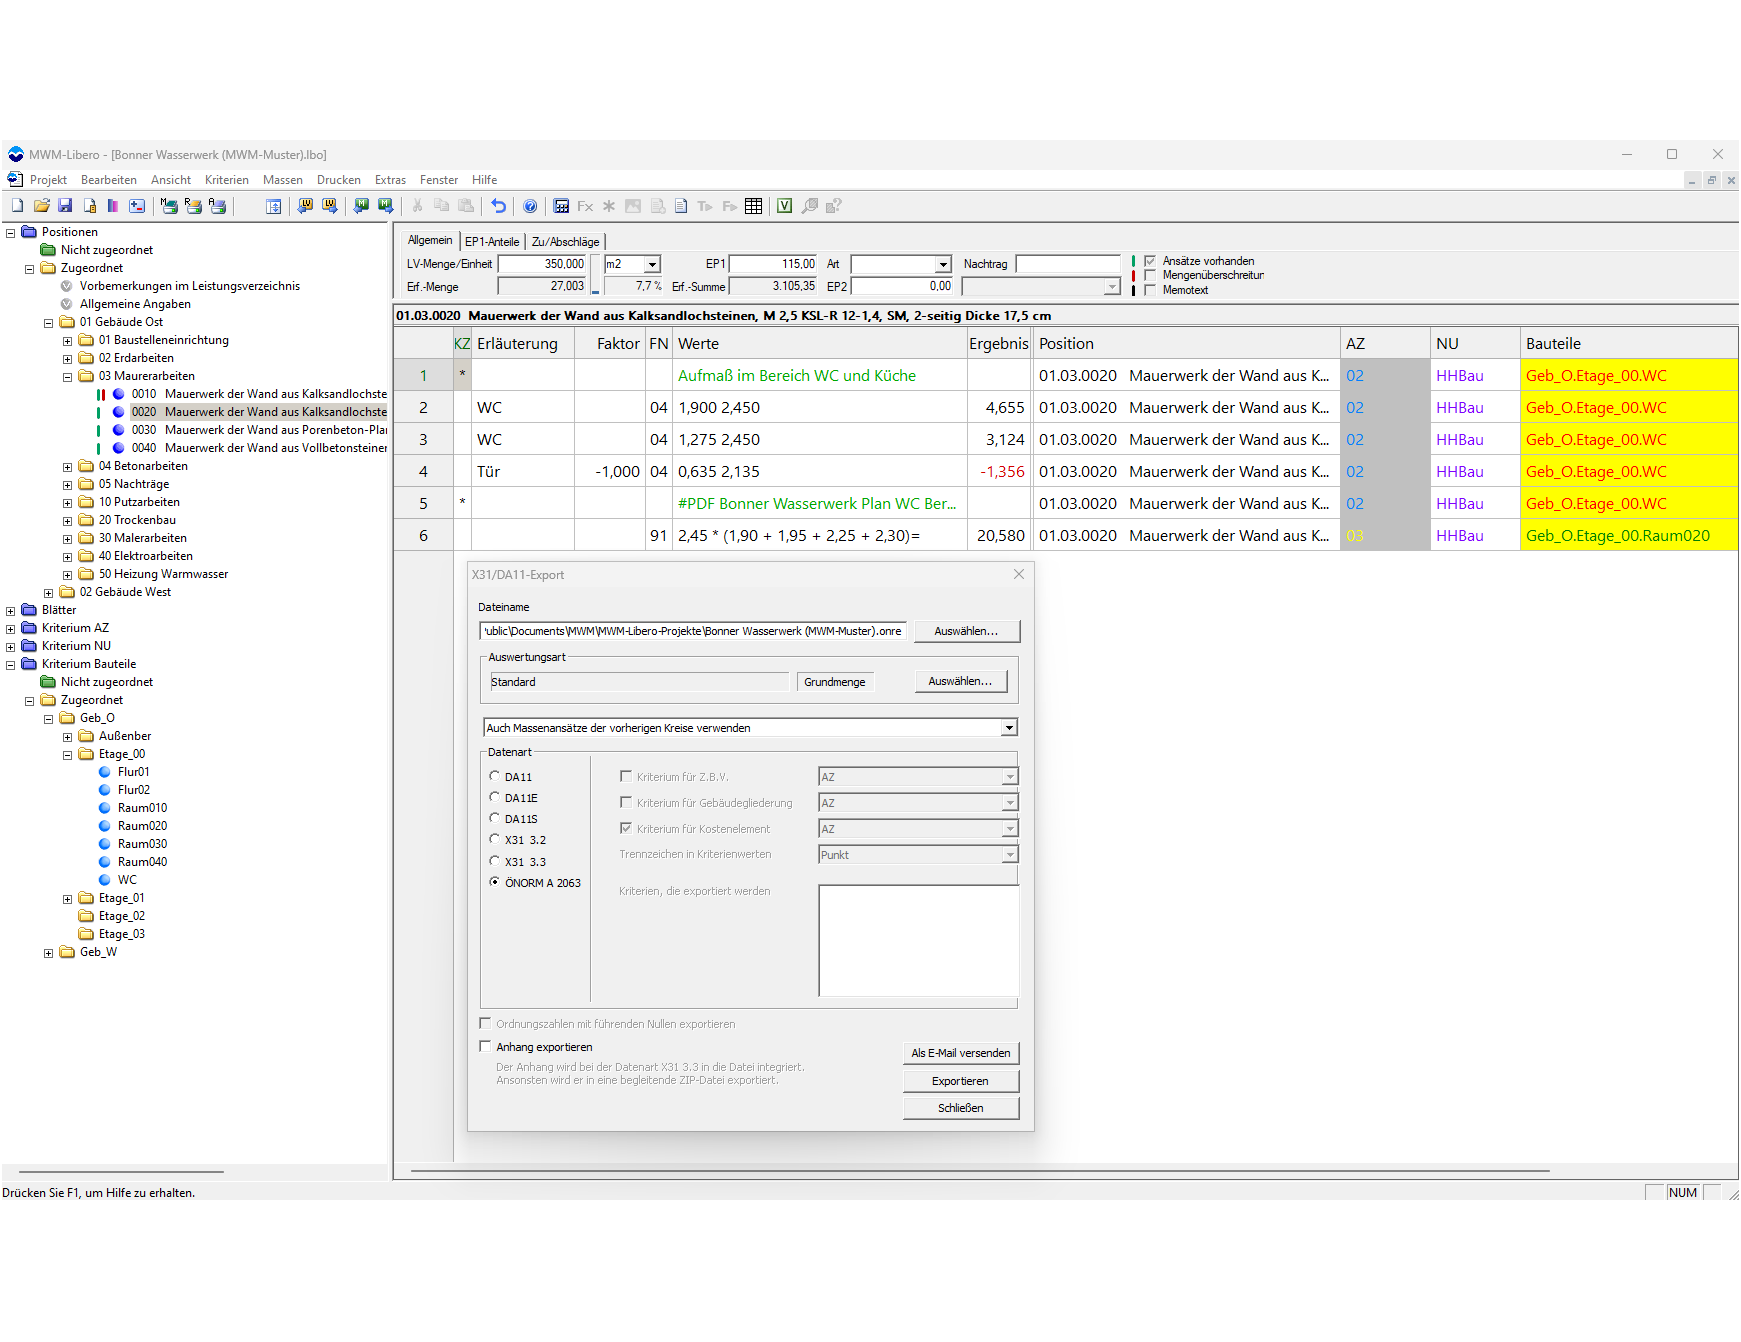Click the Open file folder icon
Screen dimensions: 1741x1342
coord(41,206)
